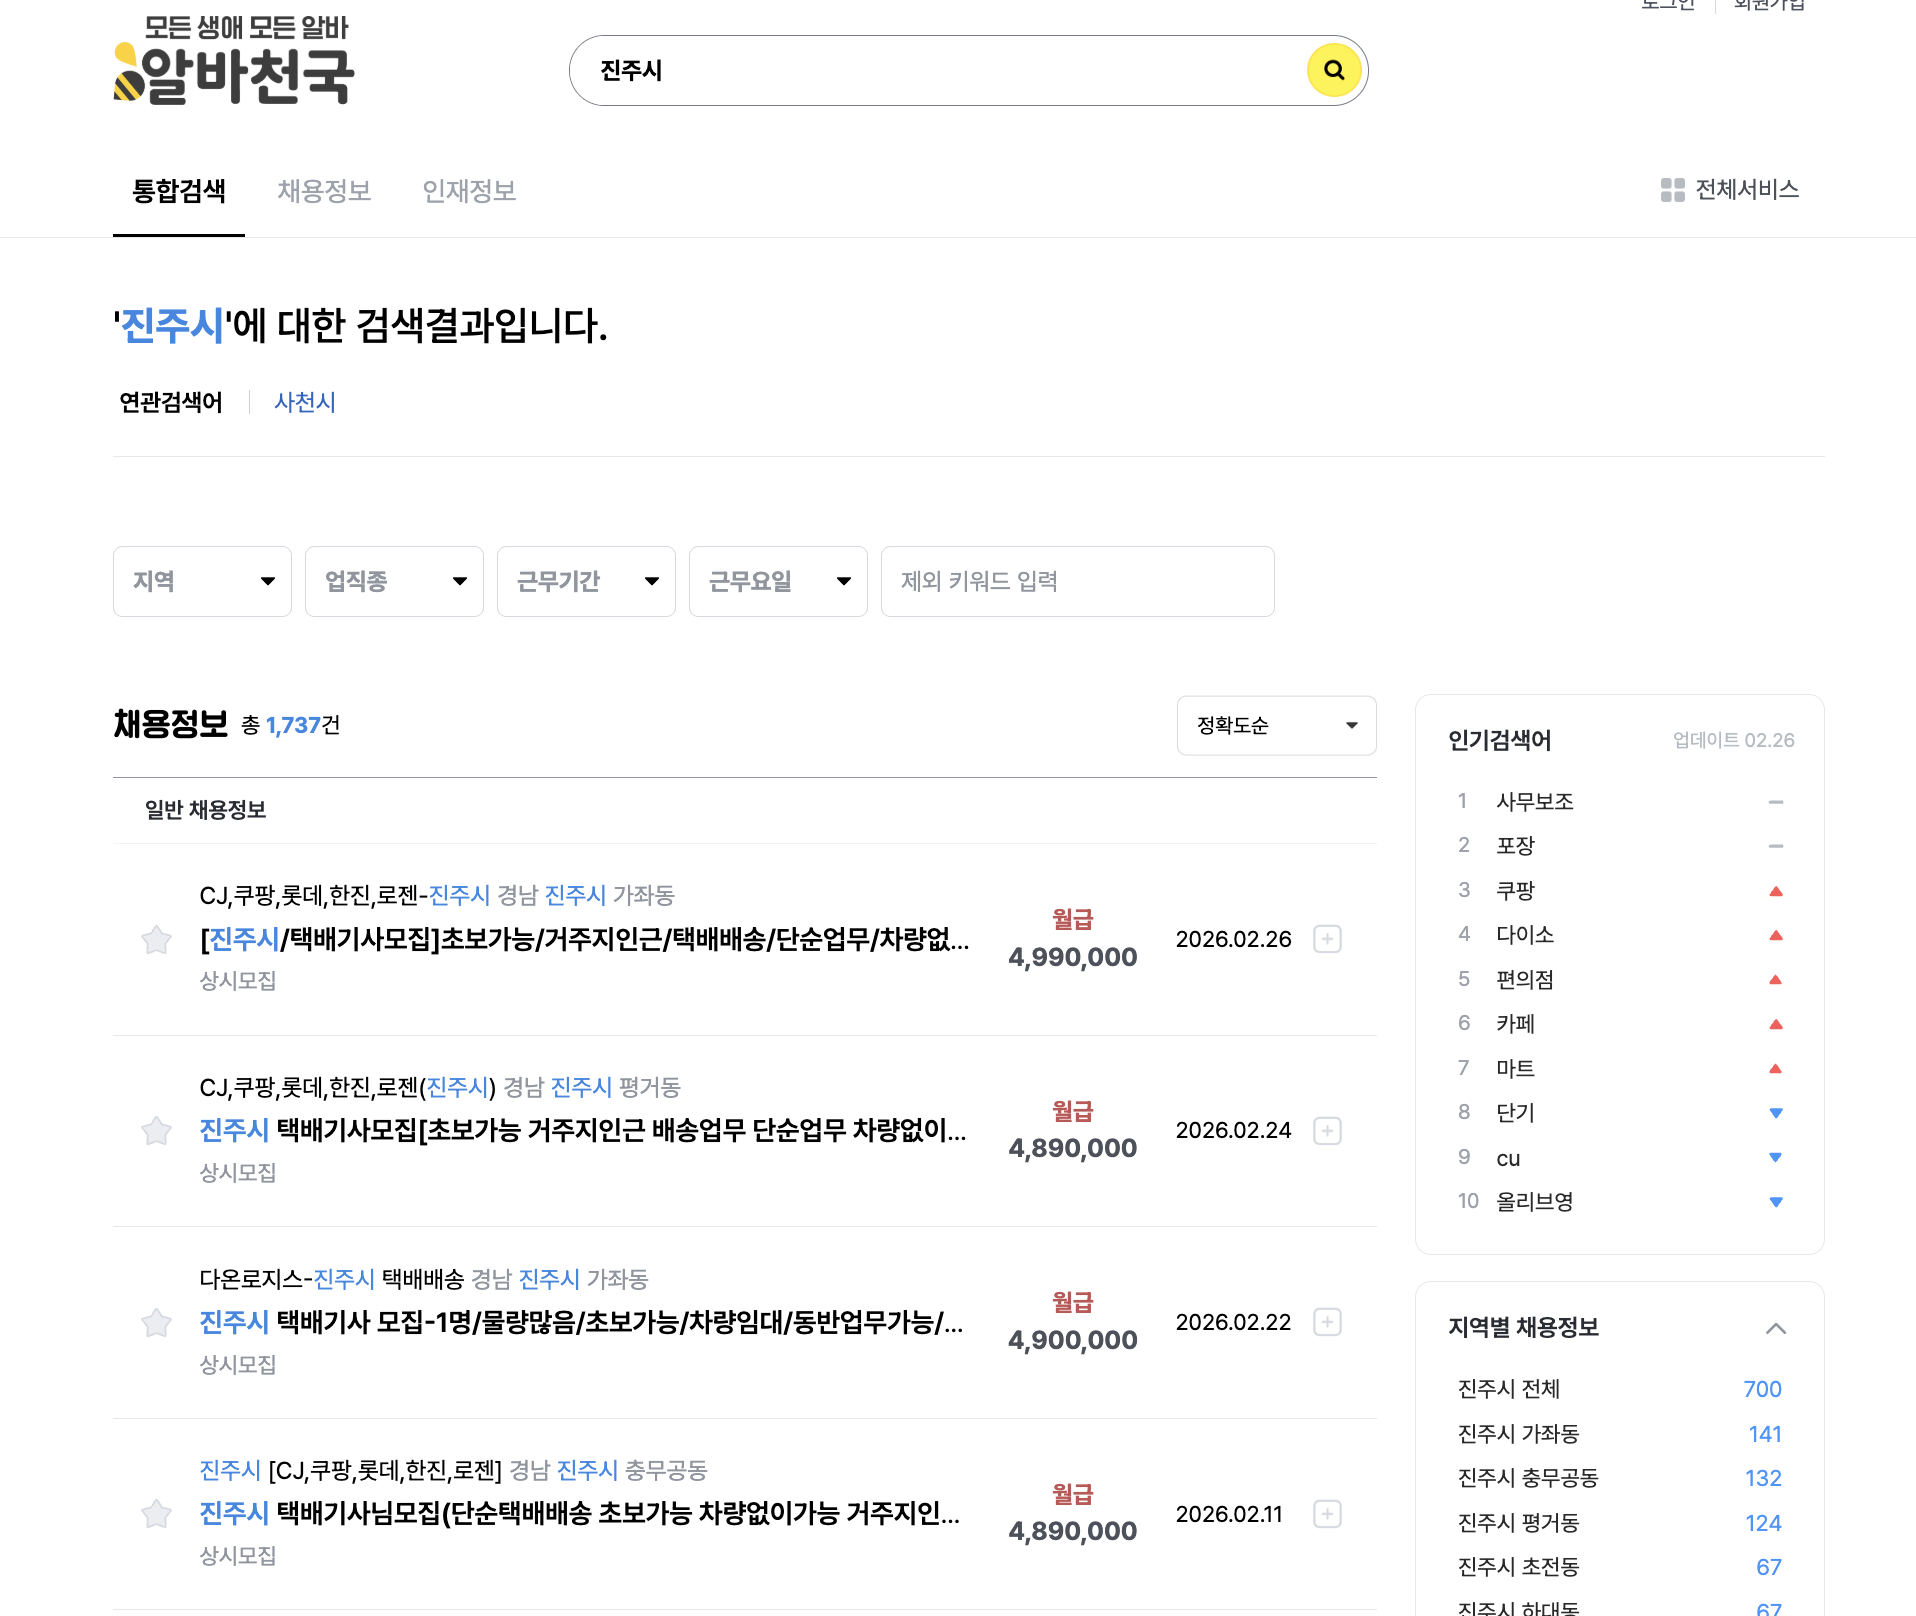Image resolution: width=1916 pixels, height=1616 pixels.
Task: Open the 지역 filter dropdown
Action: [x=202, y=581]
